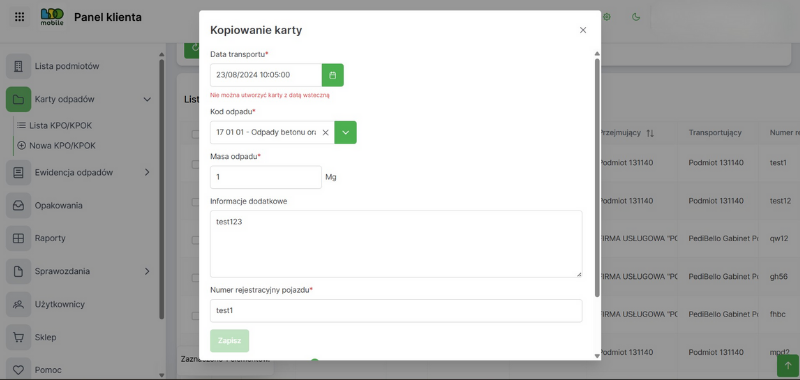Click the dialog vertical scrollbar

(597, 178)
